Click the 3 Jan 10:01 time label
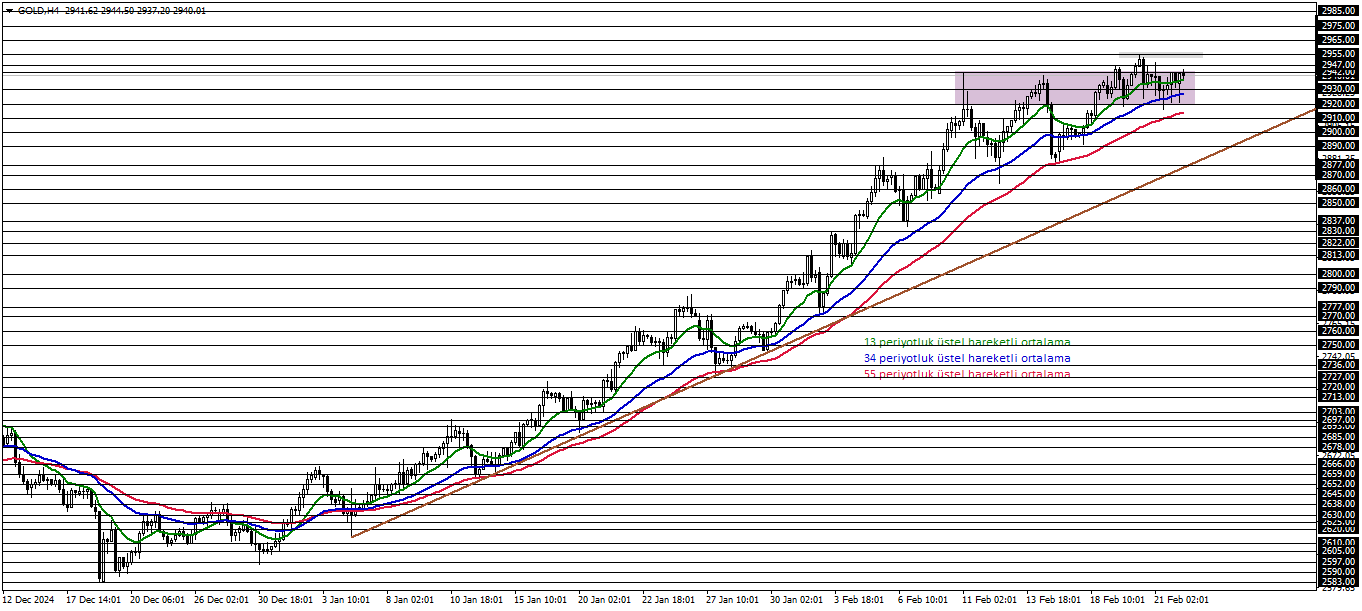Image resolution: width=1362 pixels, height=611 pixels. [x=348, y=600]
